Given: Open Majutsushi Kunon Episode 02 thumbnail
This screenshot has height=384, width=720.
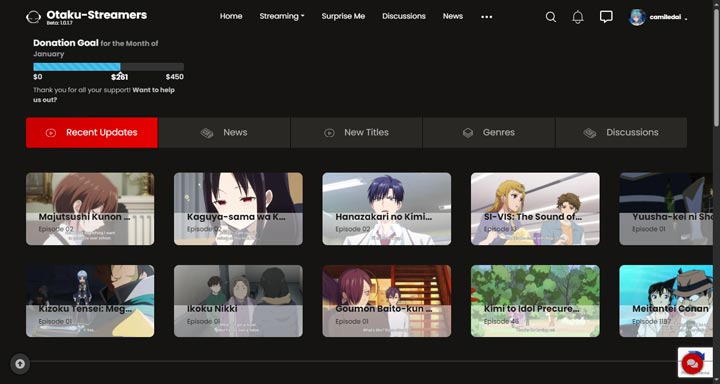Looking at the screenshot, I should point(90,209).
